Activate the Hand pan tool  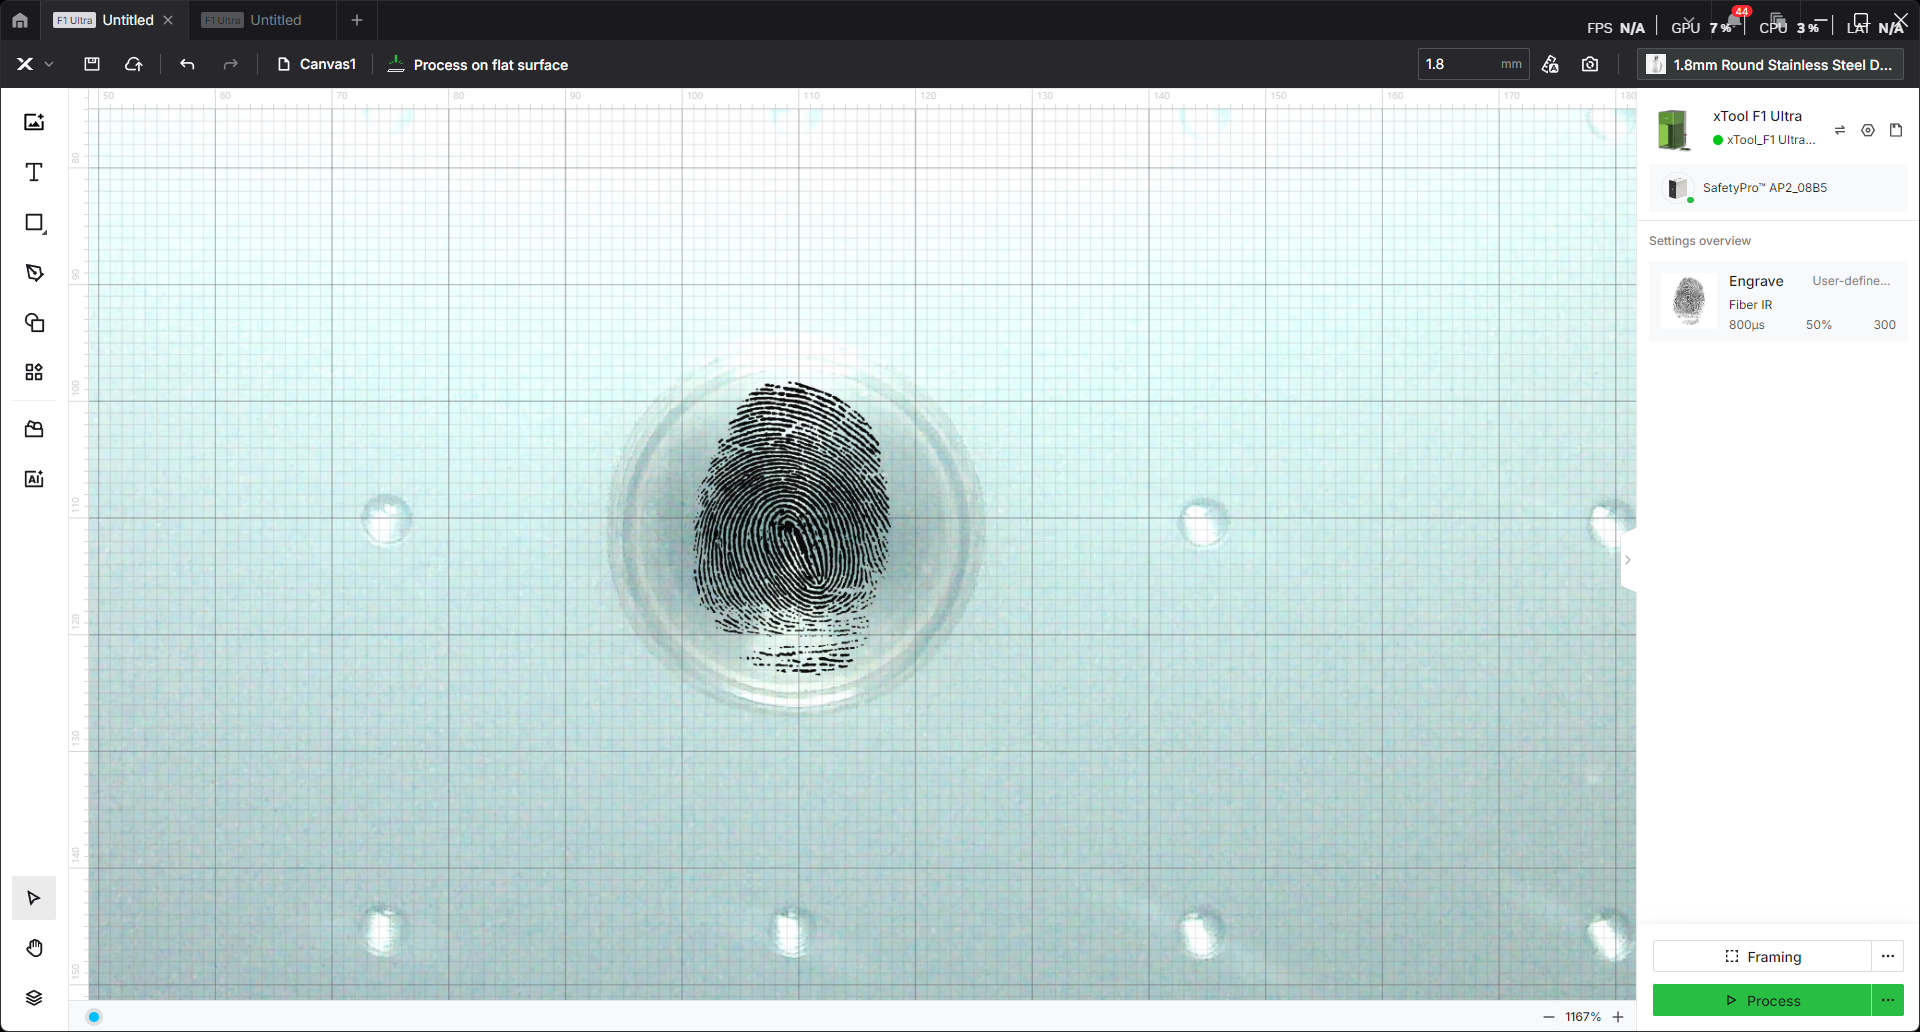(x=34, y=948)
